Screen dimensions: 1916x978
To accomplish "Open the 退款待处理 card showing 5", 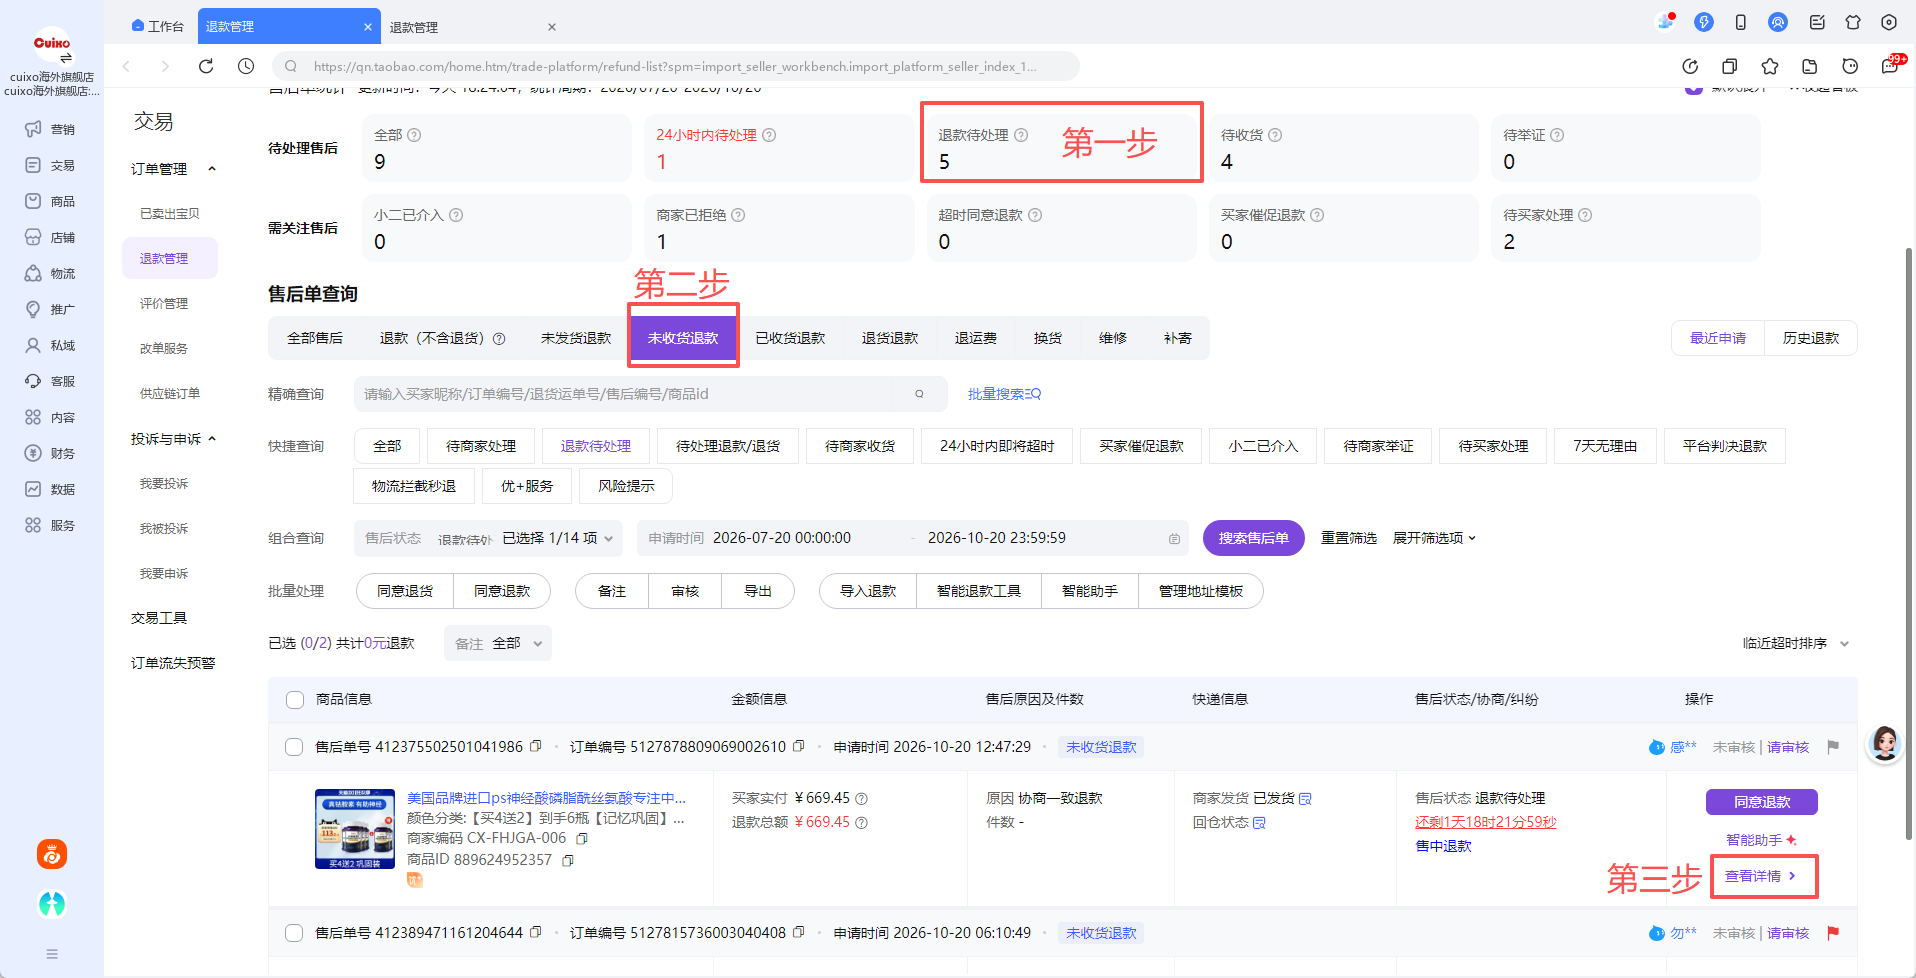I will pyautogui.click(x=1061, y=147).
